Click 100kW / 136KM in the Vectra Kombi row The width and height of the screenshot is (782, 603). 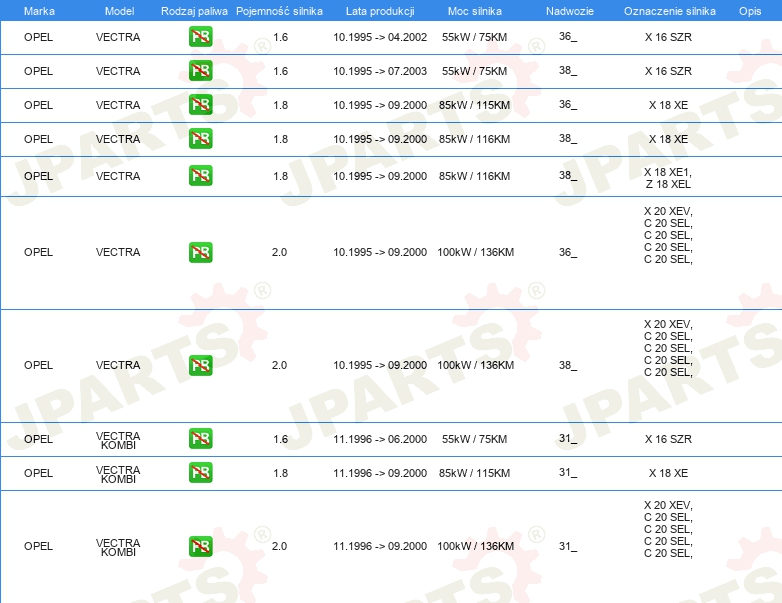(x=476, y=546)
